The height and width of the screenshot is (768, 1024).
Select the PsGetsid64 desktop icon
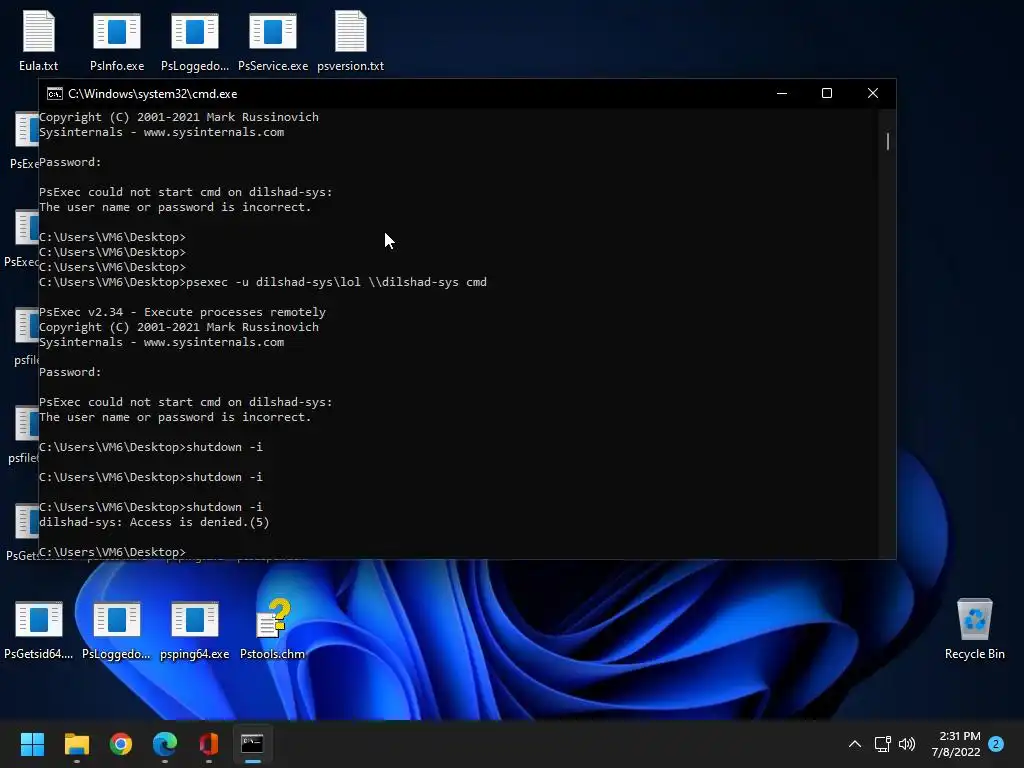click(x=39, y=630)
